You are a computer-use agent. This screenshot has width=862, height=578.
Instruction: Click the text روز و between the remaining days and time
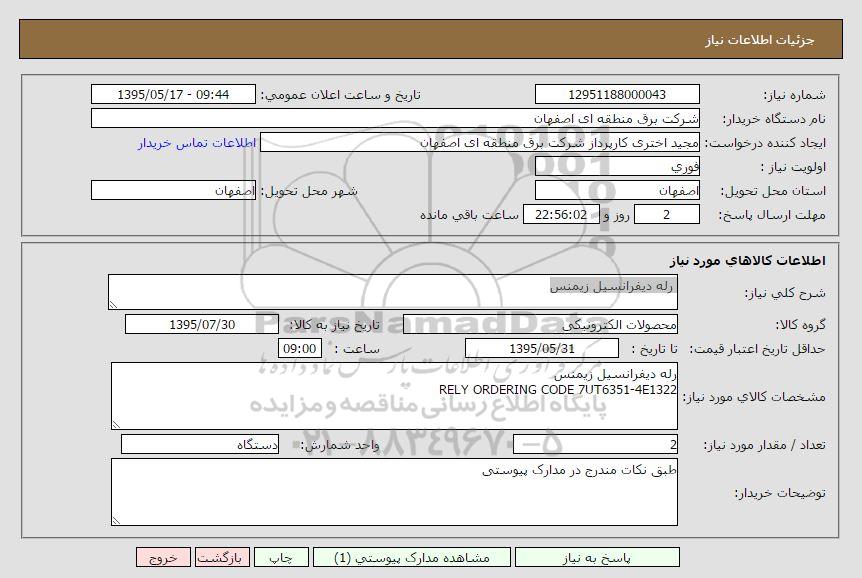(x=616, y=215)
